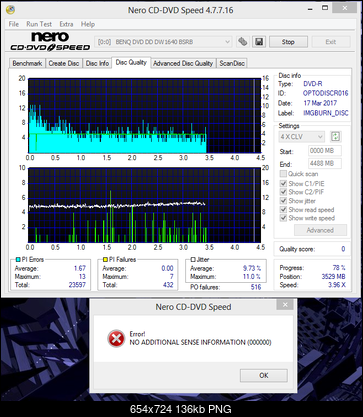This screenshot has width=363, height=417.
Task: Maximize the Nero CD-DVD Speed window
Action: point(325,8)
